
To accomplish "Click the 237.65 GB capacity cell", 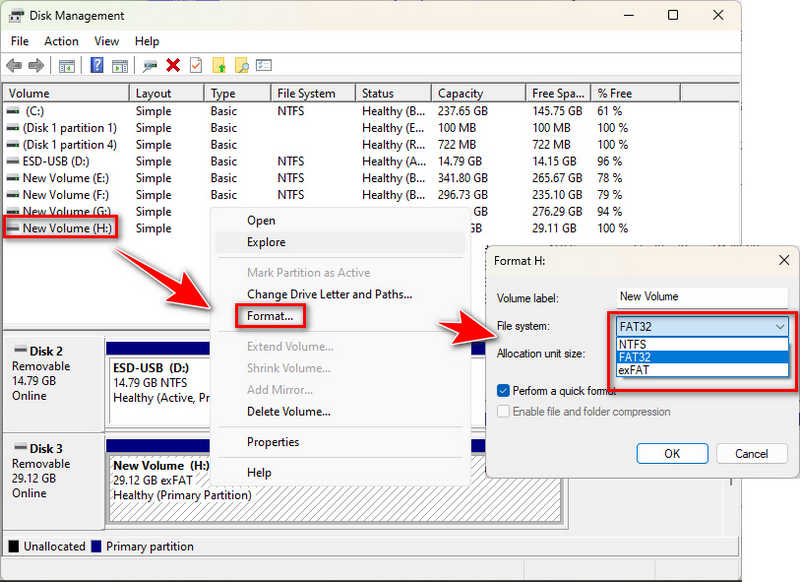I will (x=462, y=111).
